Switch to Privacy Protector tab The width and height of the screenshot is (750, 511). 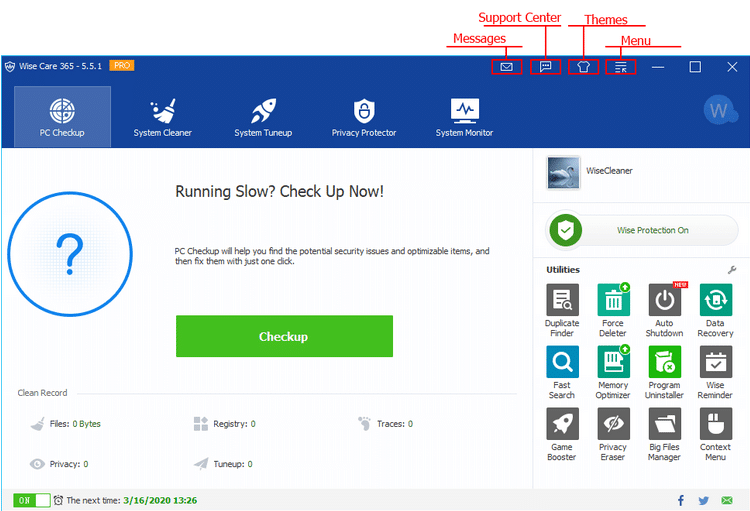pyautogui.click(x=364, y=117)
